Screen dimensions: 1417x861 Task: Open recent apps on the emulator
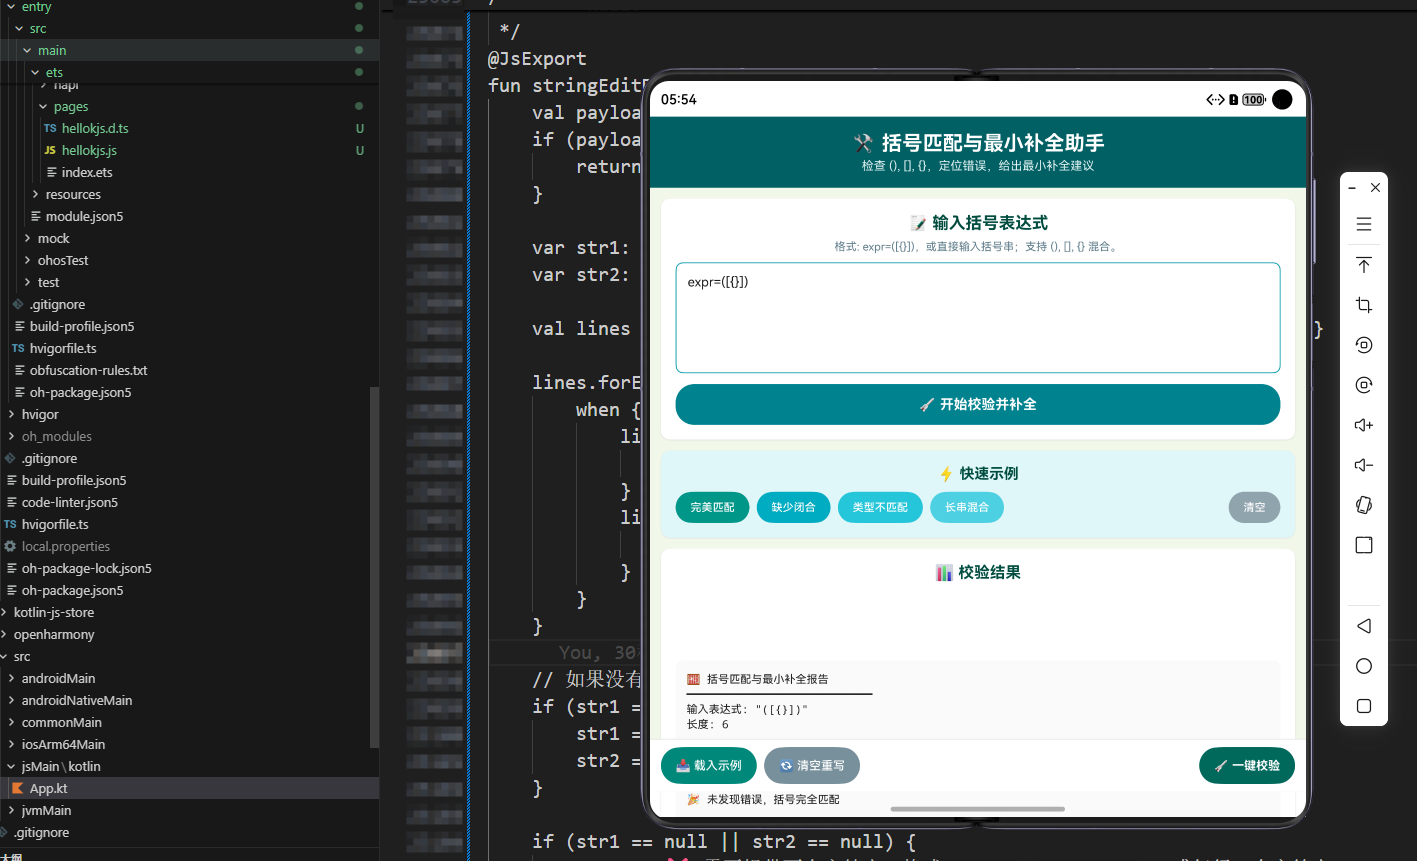1363,705
